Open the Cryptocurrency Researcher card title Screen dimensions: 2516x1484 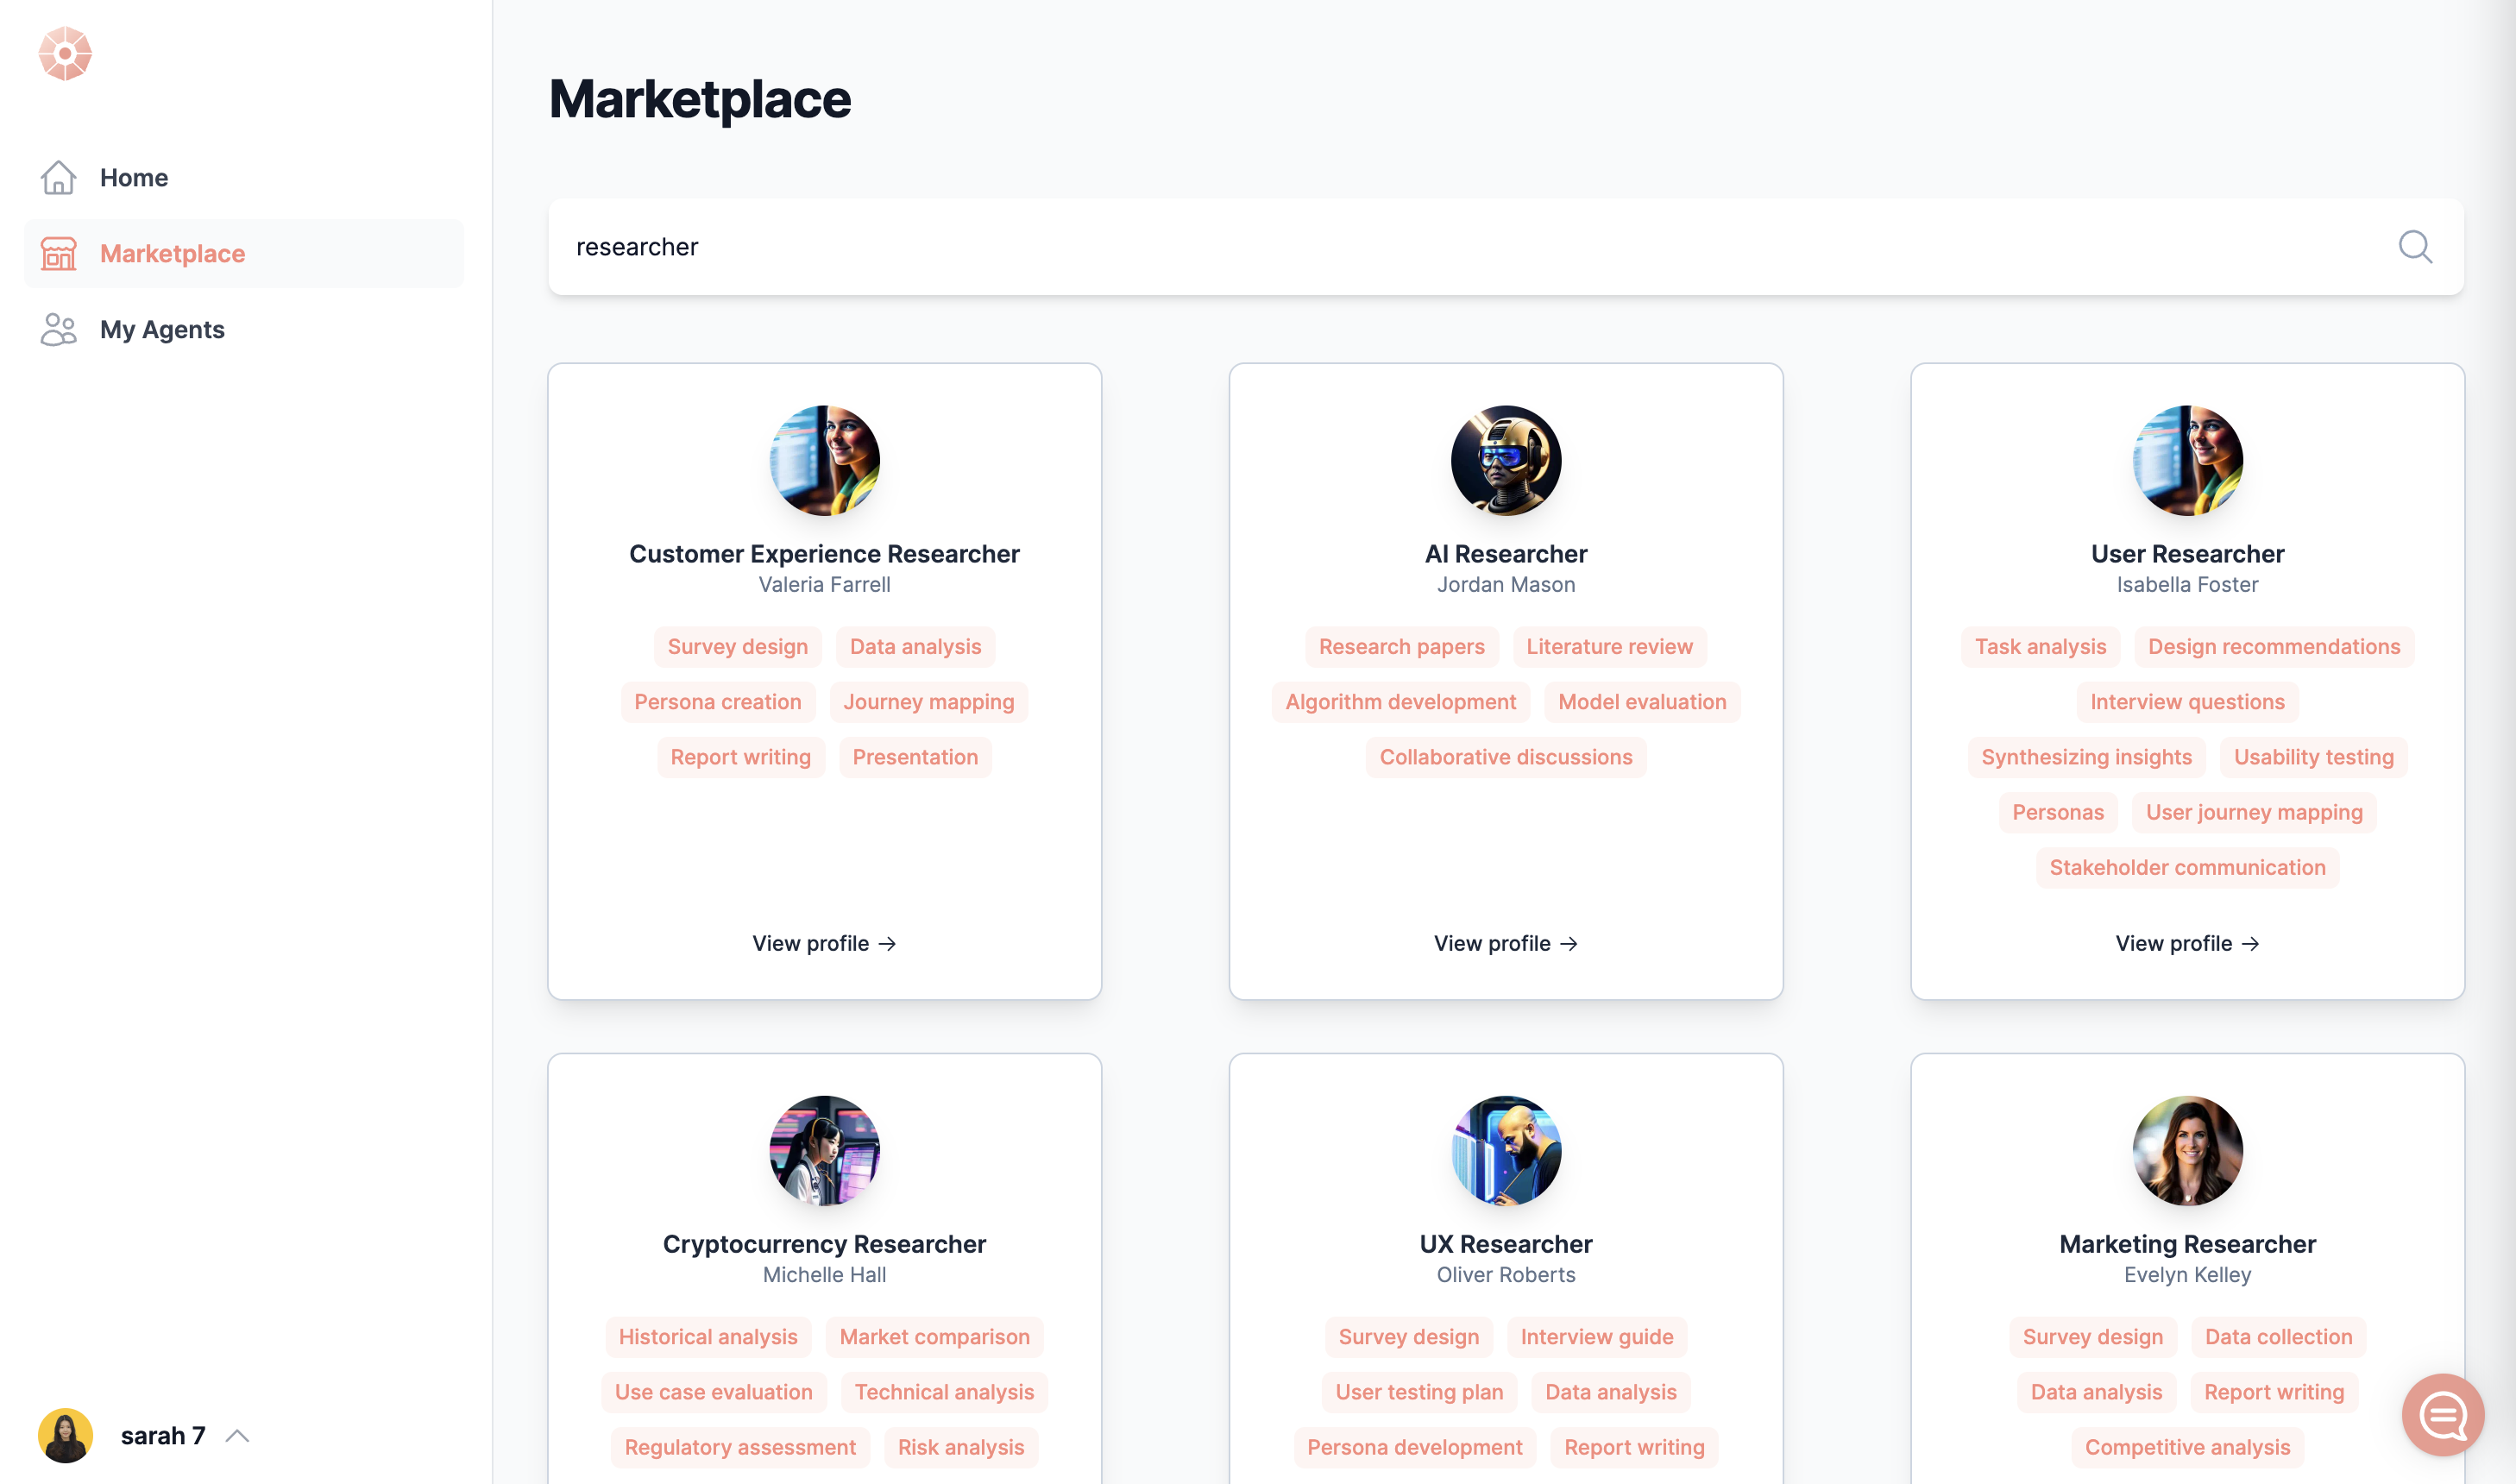pyautogui.click(x=823, y=1243)
